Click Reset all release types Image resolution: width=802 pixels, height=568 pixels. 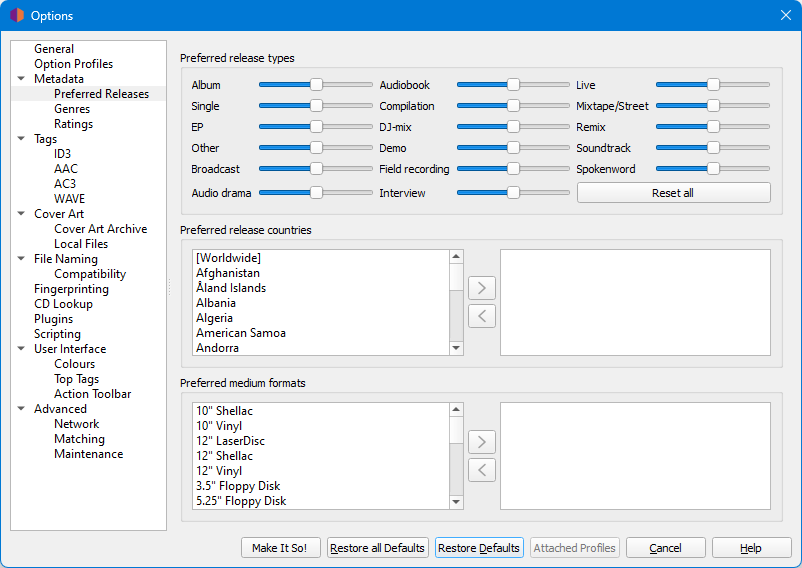tap(673, 193)
